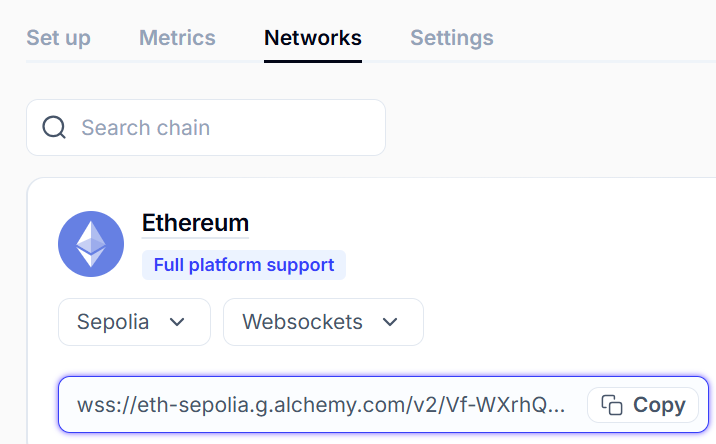Click the wss eth-sepolia endpoint URL text
The width and height of the screenshot is (716, 444).
300,405
